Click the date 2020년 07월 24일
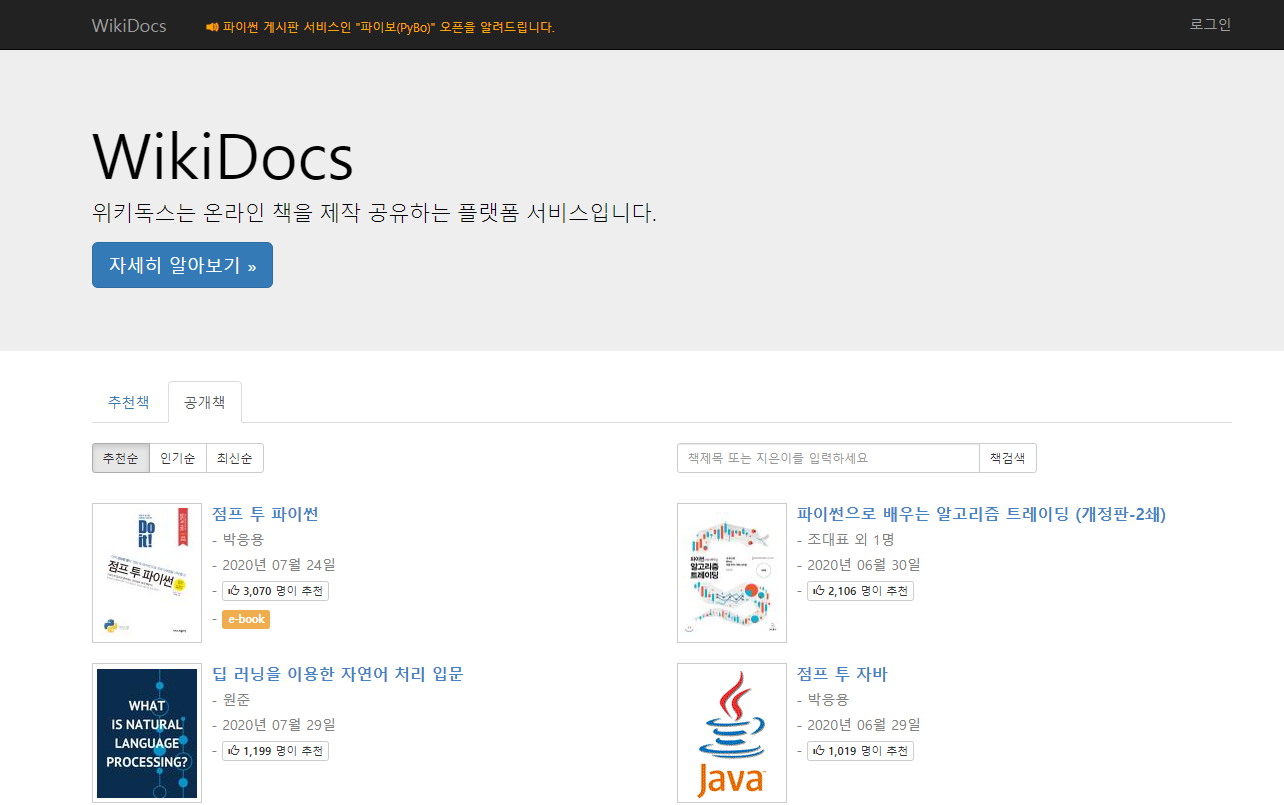 279,565
